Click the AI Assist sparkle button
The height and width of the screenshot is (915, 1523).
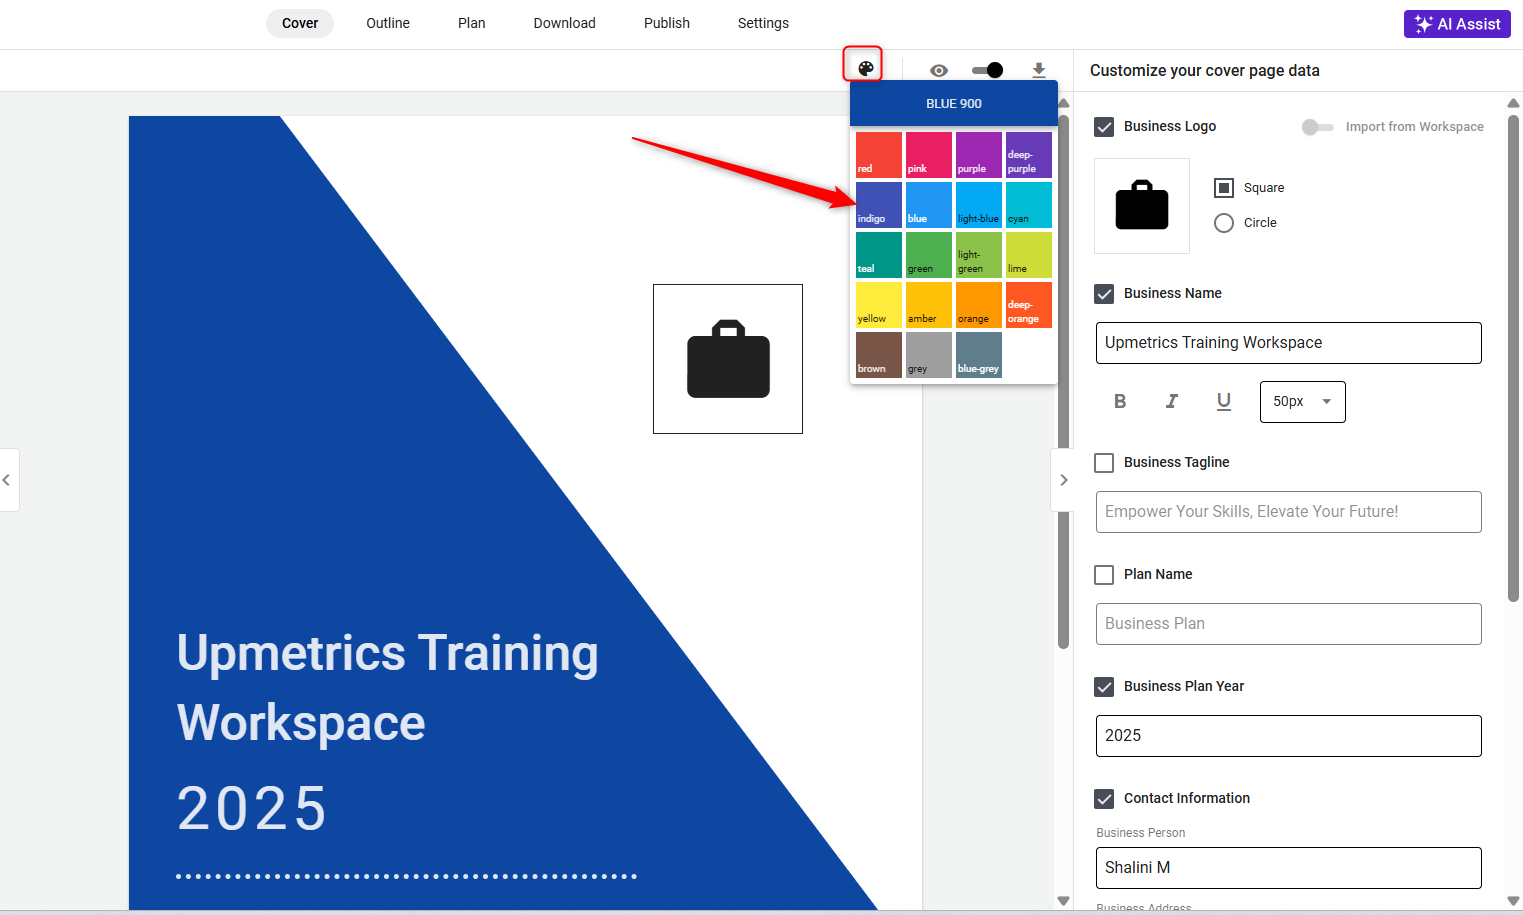1457,24
